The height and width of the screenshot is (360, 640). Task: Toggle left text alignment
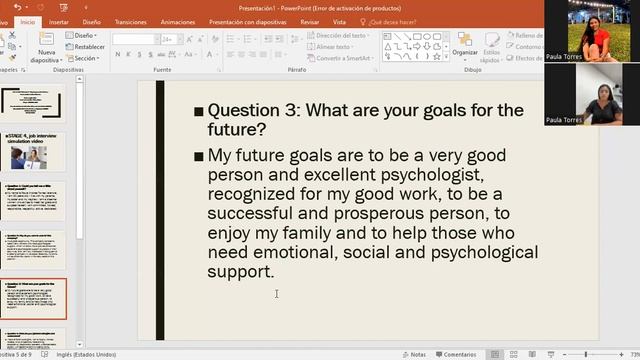pos(230,54)
